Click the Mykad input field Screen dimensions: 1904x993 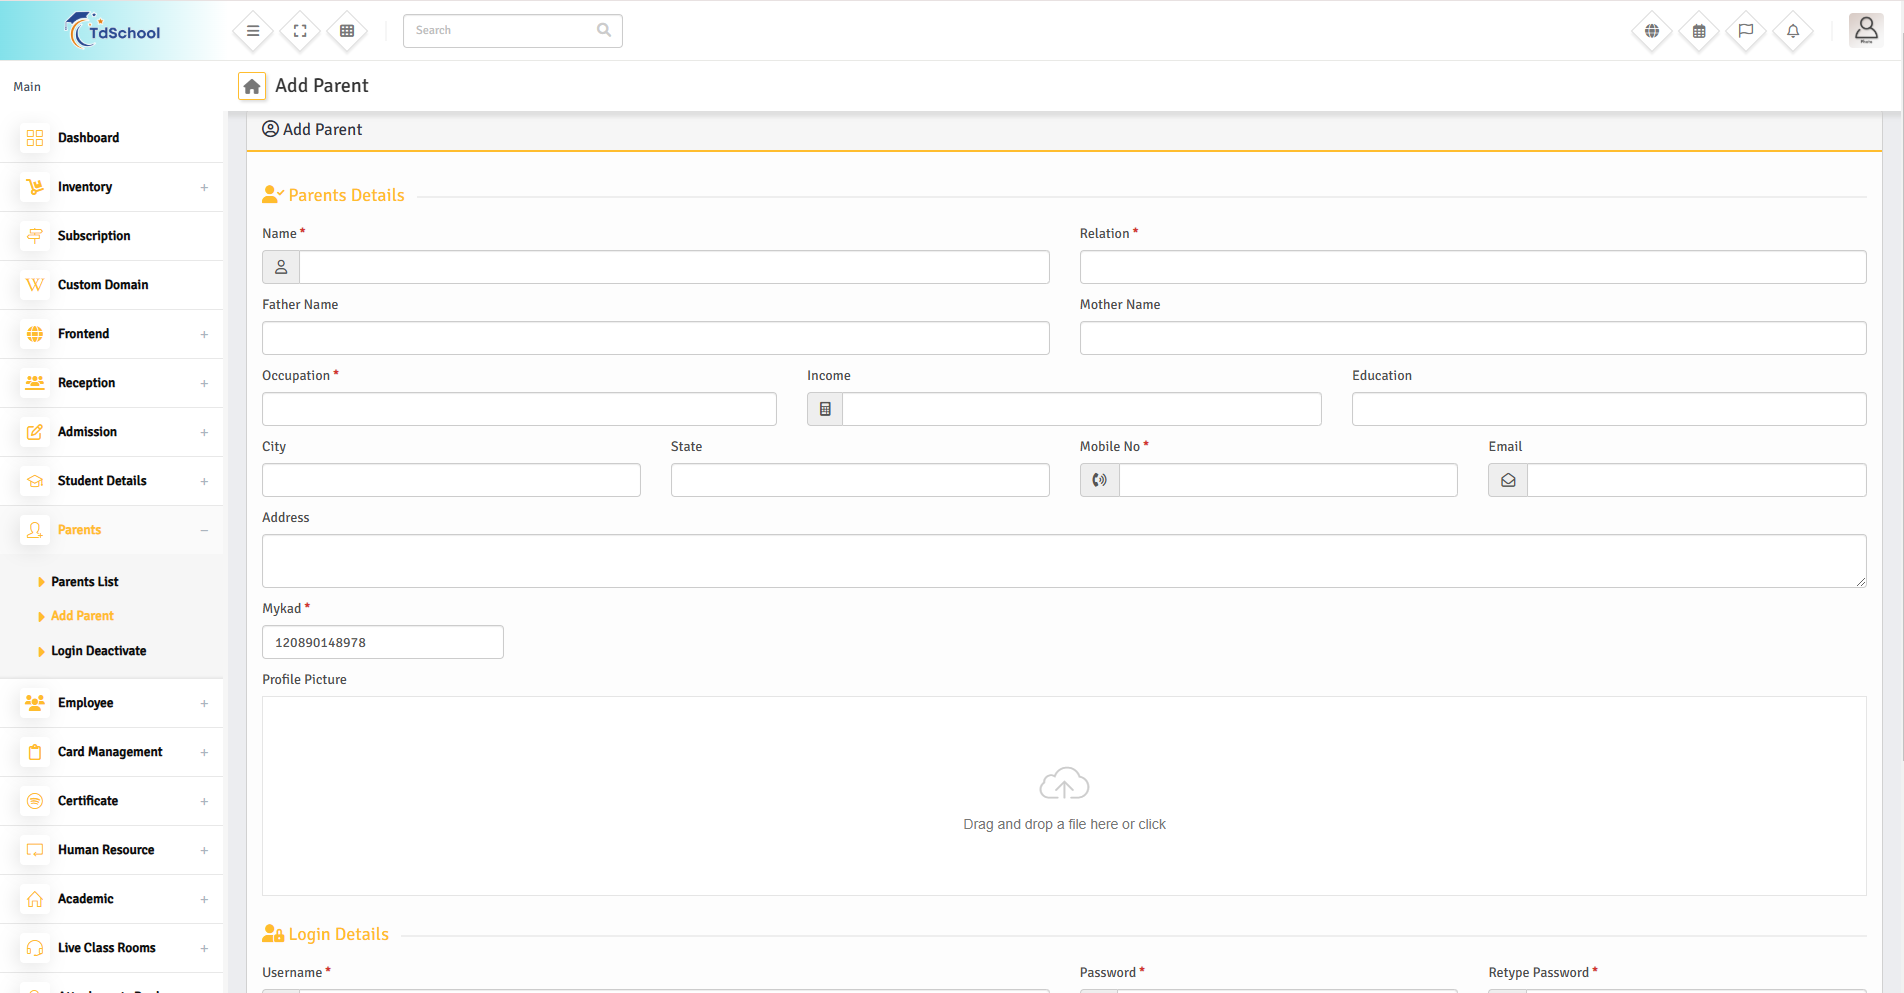click(x=382, y=642)
